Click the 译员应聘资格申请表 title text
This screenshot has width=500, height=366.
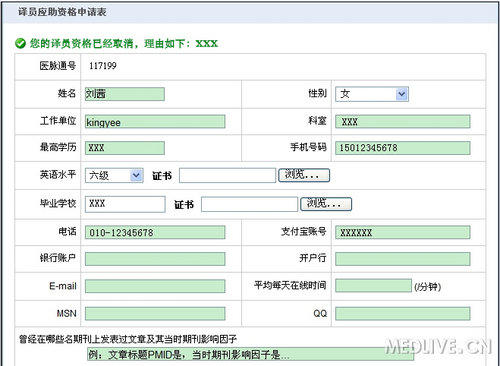(x=62, y=12)
